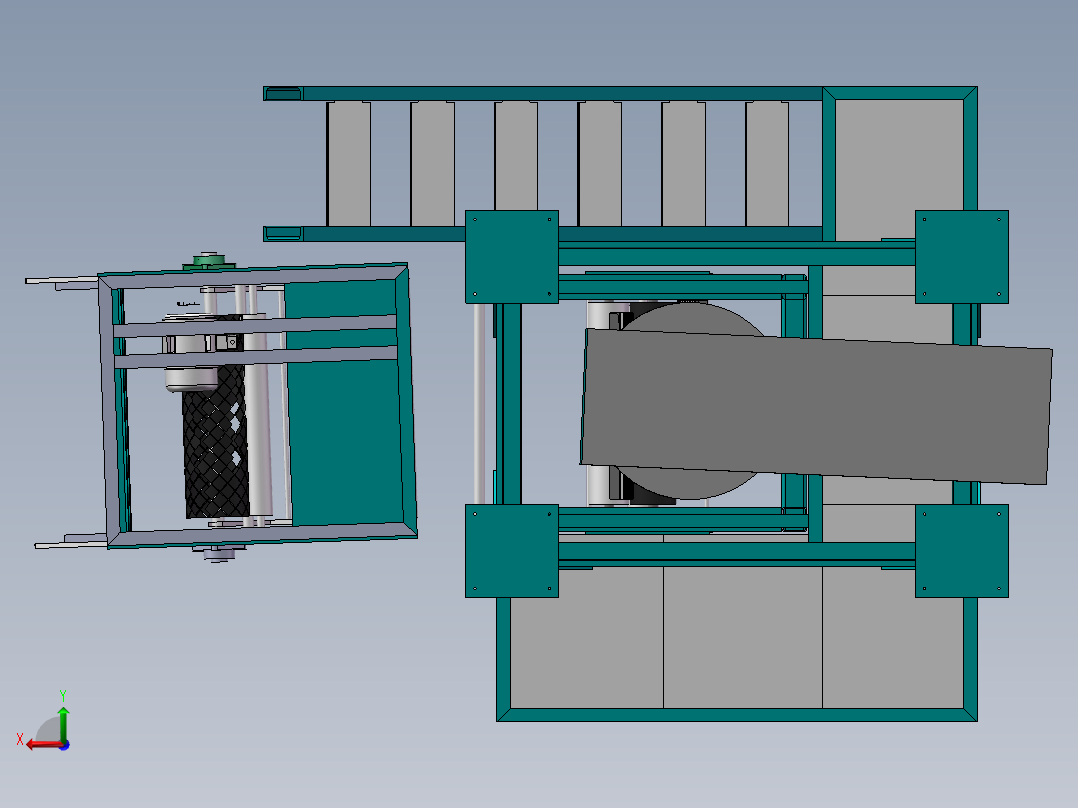
Task: Select the green bearing housing atop the left frame
Action: [x=209, y=261]
